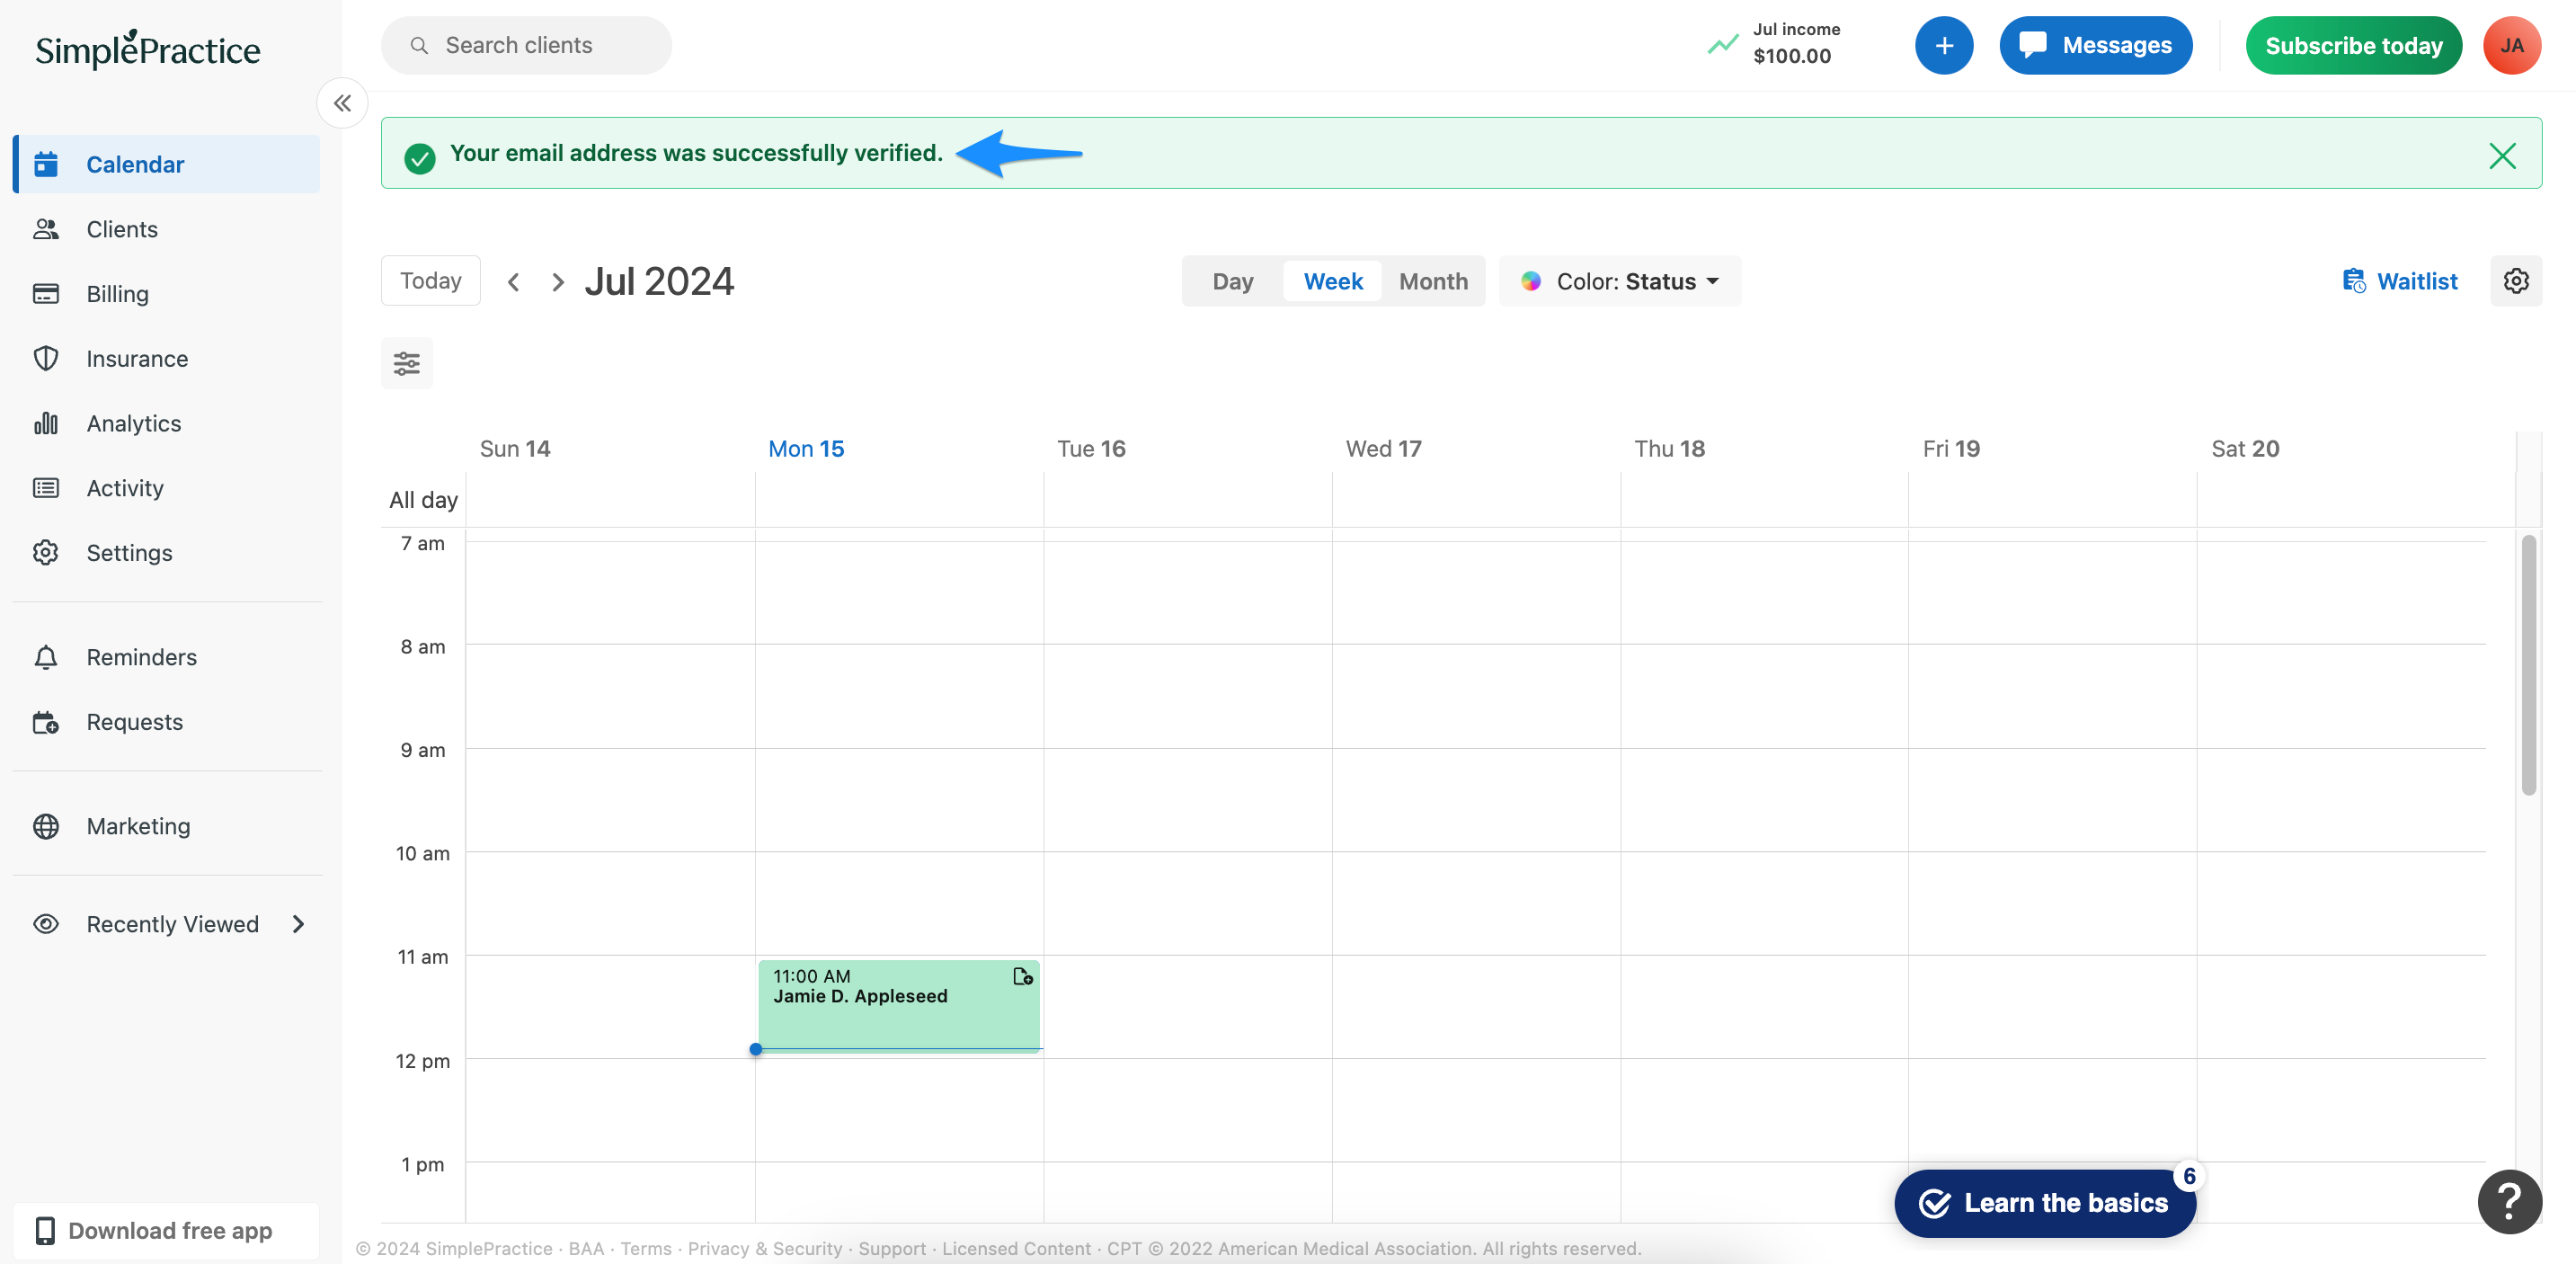Click the Search clients field
Viewport: 2576px width, 1264px height.
[x=526, y=45]
